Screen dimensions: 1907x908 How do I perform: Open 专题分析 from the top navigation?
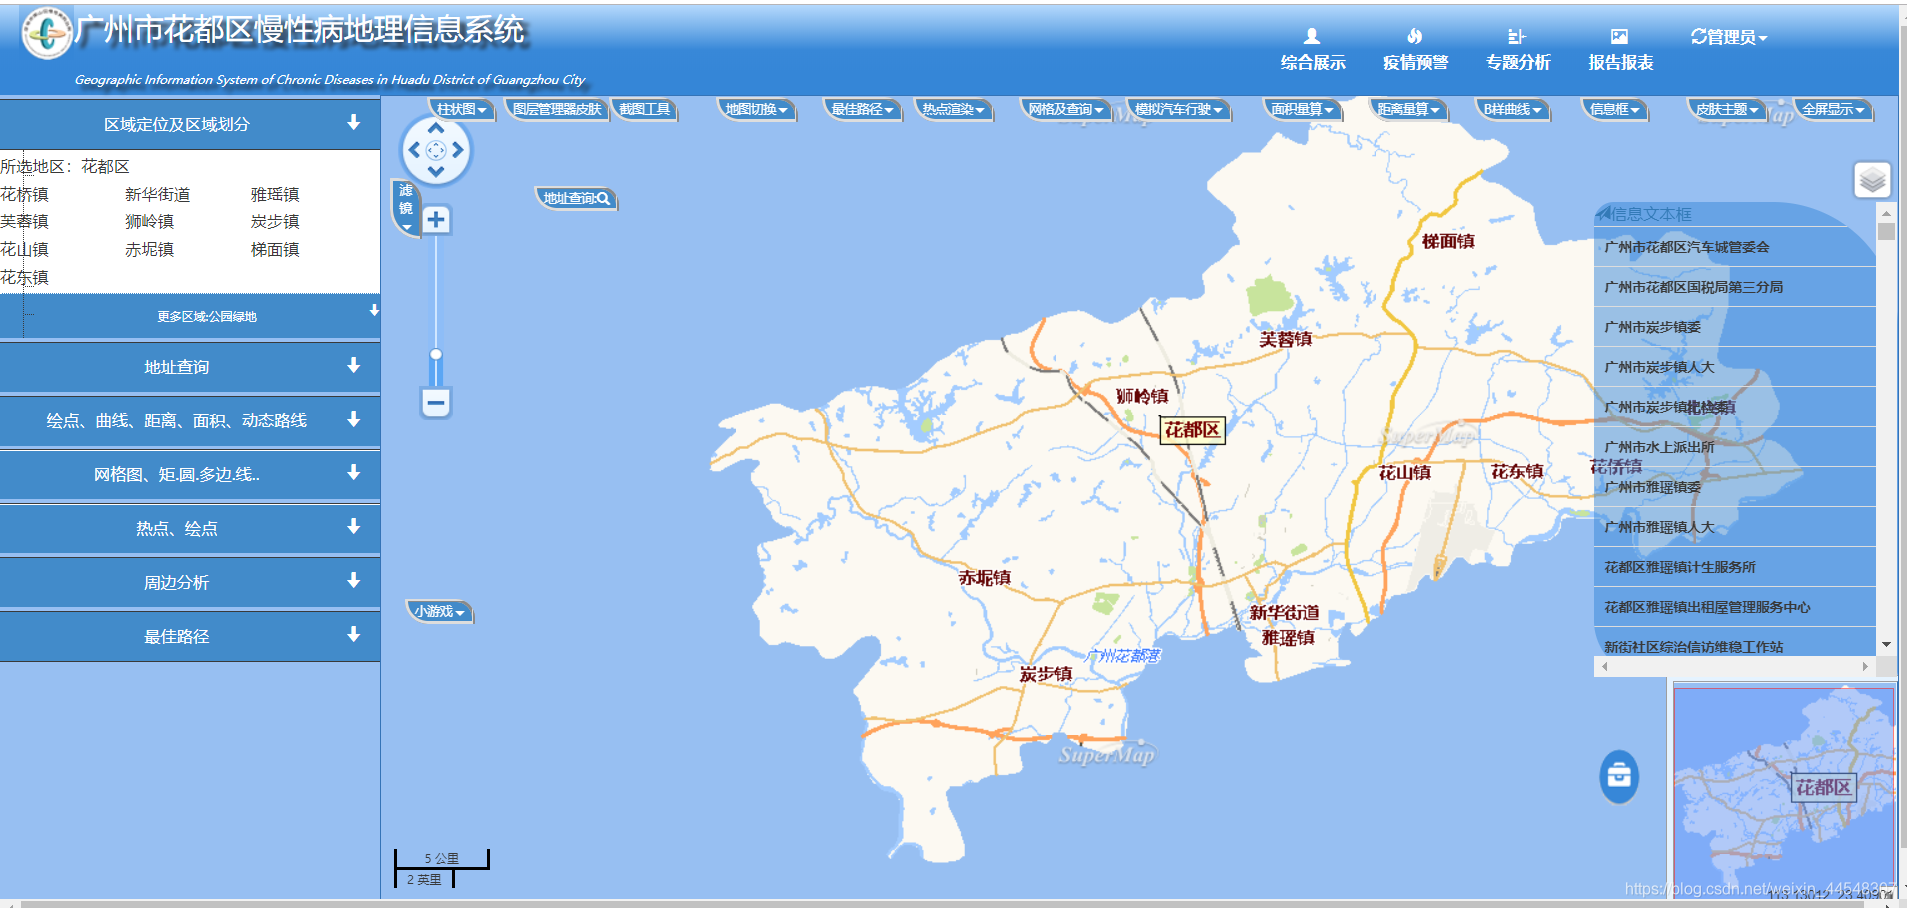click(x=1517, y=50)
